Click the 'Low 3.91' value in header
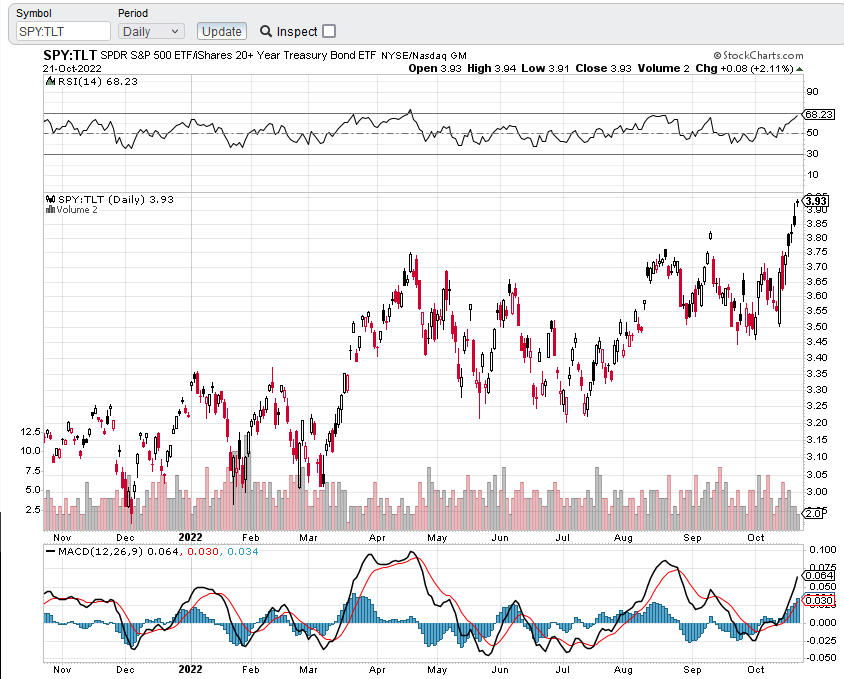The image size is (844, 679). (x=545, y=68)
